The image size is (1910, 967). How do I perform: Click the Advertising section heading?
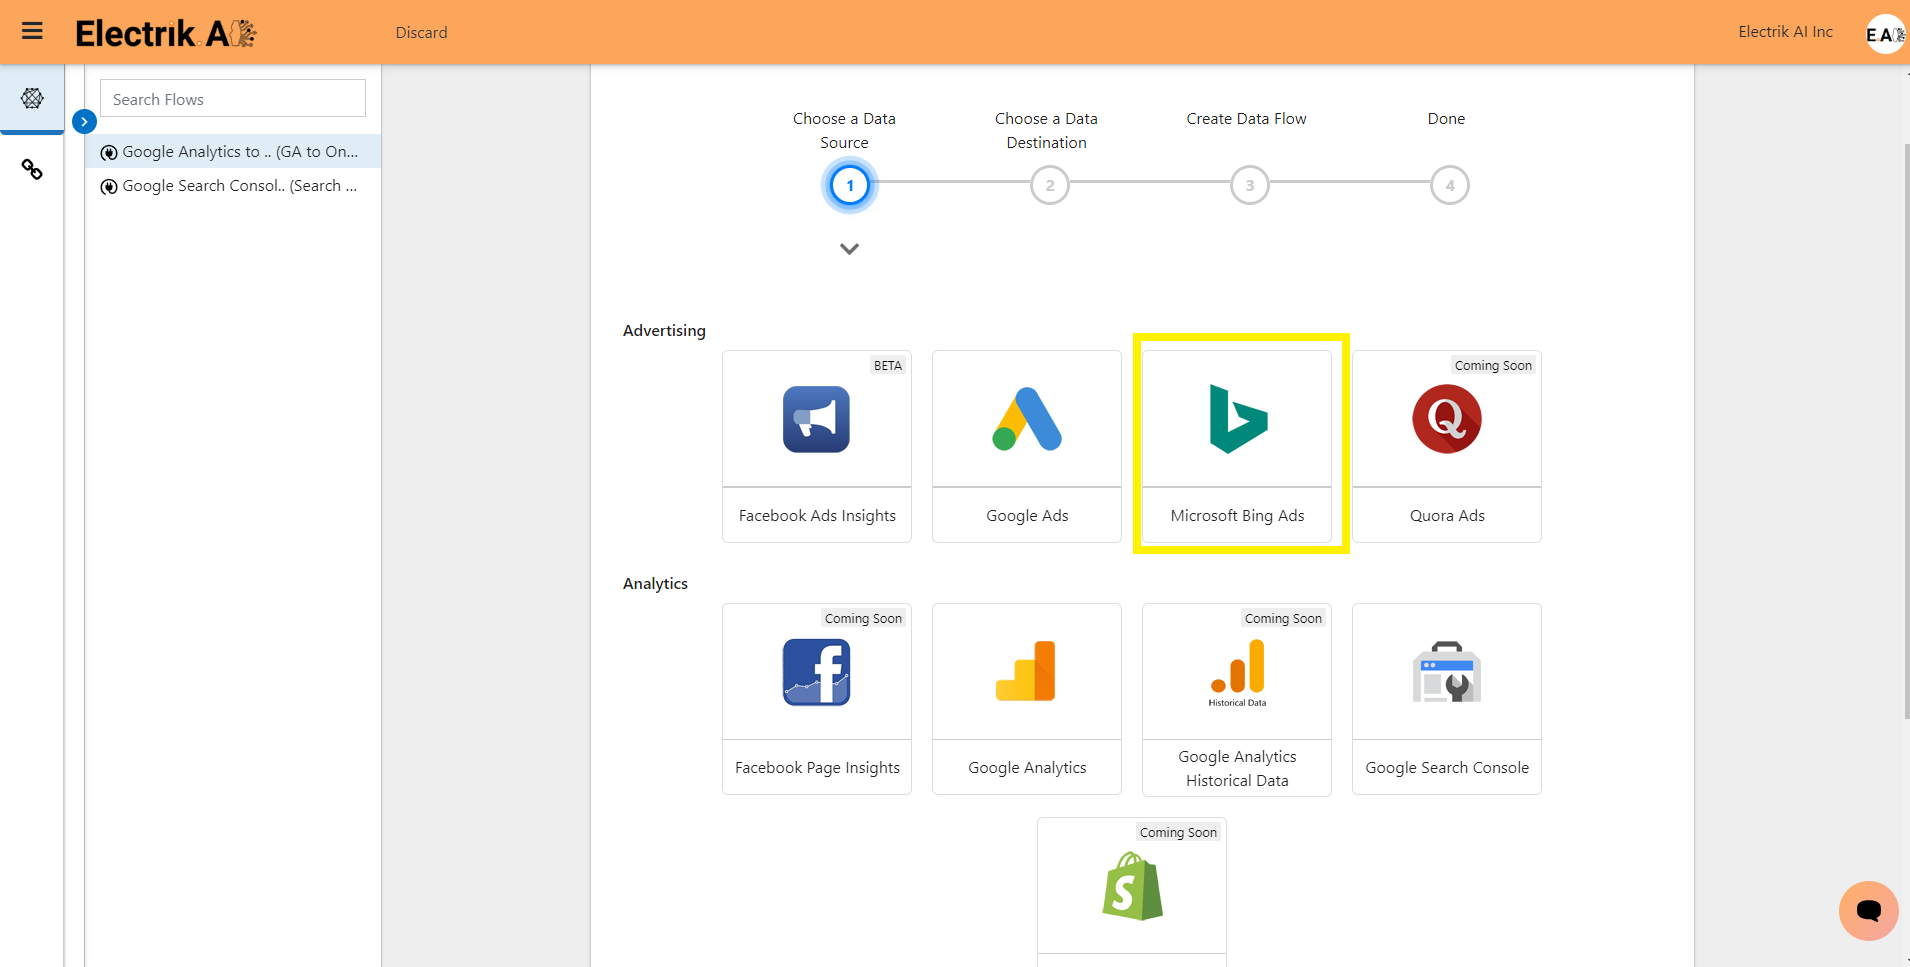coord(664,331)
